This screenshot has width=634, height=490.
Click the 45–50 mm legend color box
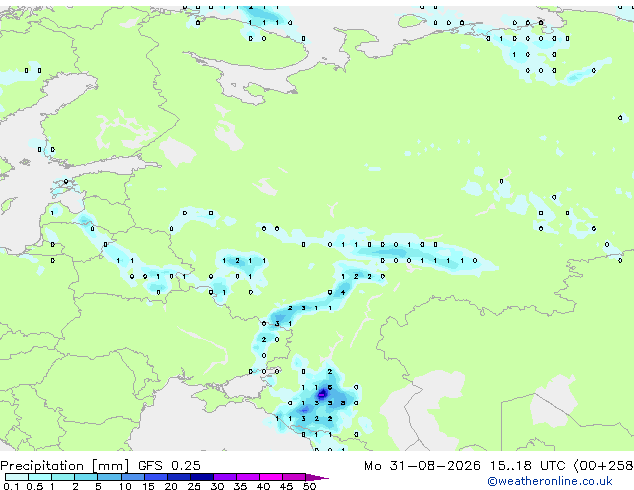294,477
